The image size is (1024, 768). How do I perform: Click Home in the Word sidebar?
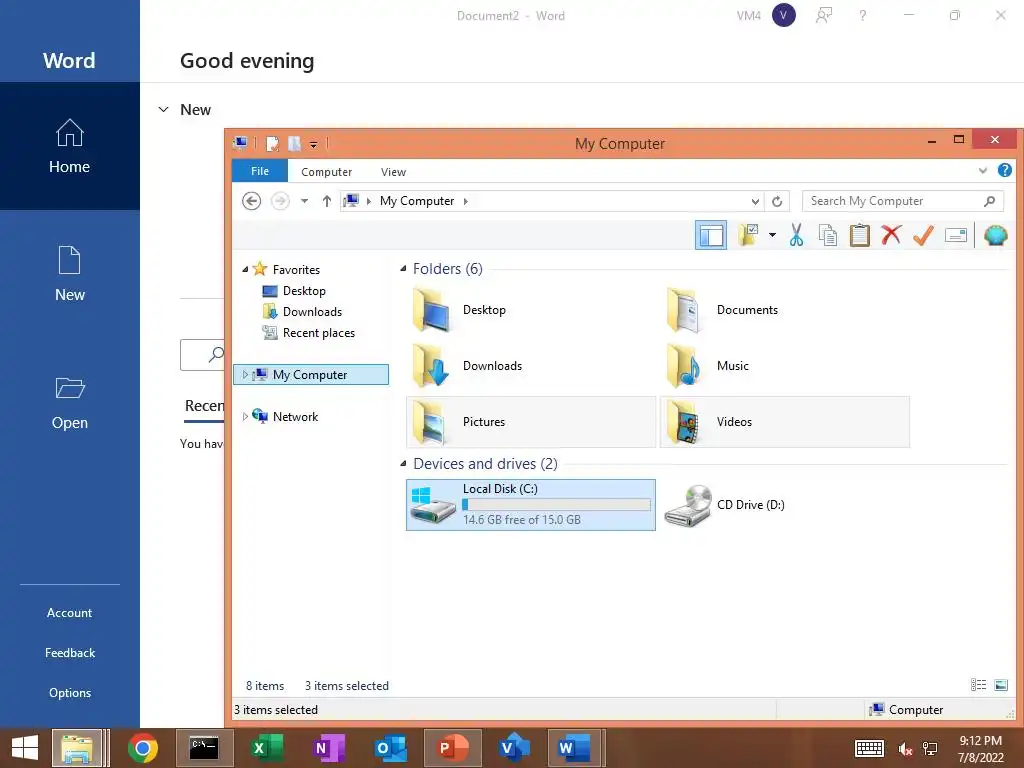point(69,146)
